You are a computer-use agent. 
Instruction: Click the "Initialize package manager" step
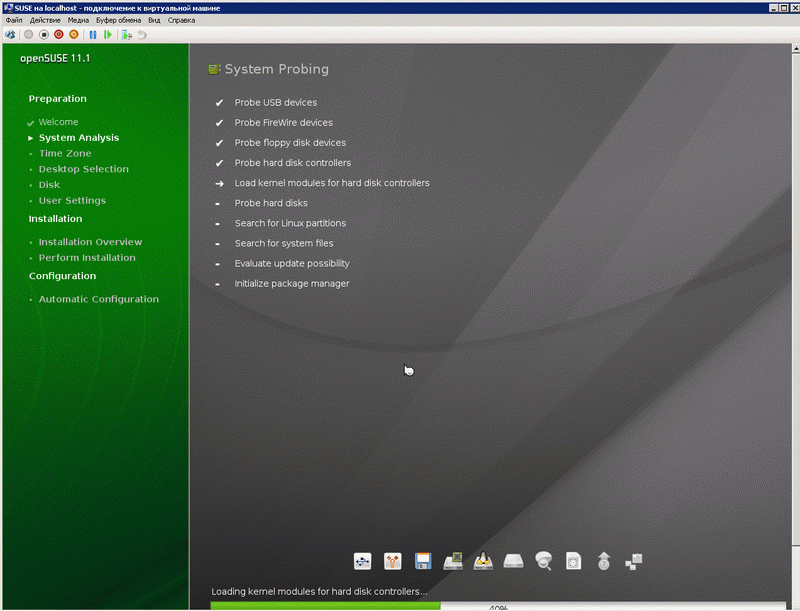click(292, 284)
